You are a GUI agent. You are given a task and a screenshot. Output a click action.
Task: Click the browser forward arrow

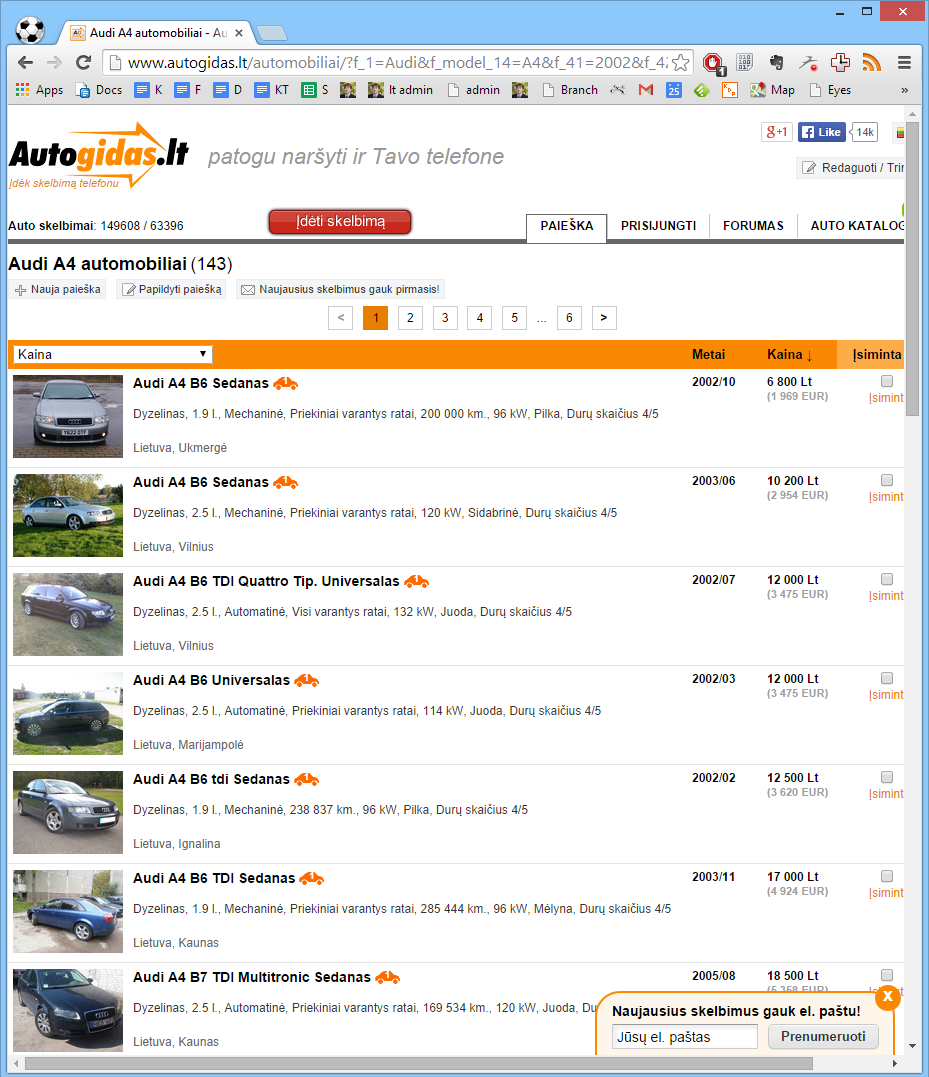click(54, 63)
